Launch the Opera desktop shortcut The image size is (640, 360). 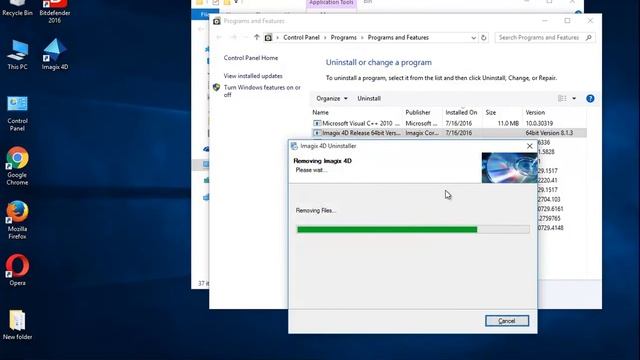coord(17,270)
